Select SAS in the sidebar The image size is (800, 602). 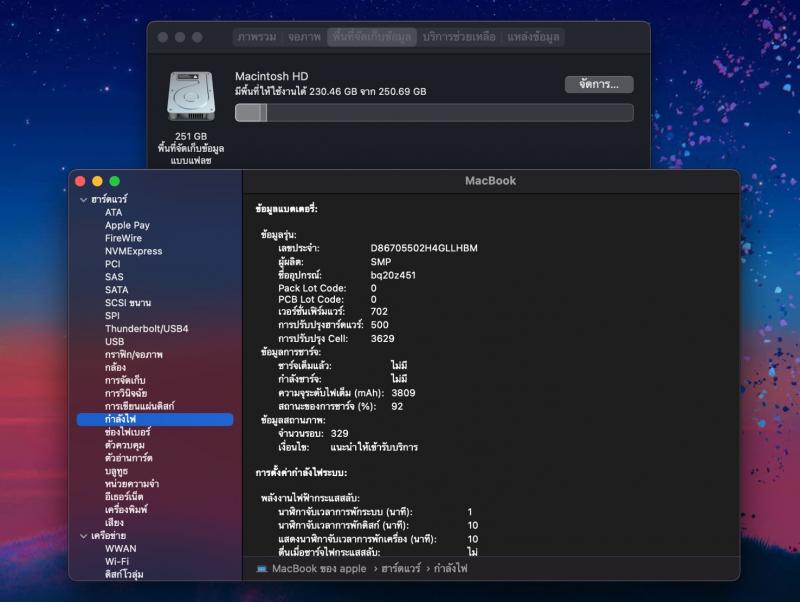(x=114, y=277)
